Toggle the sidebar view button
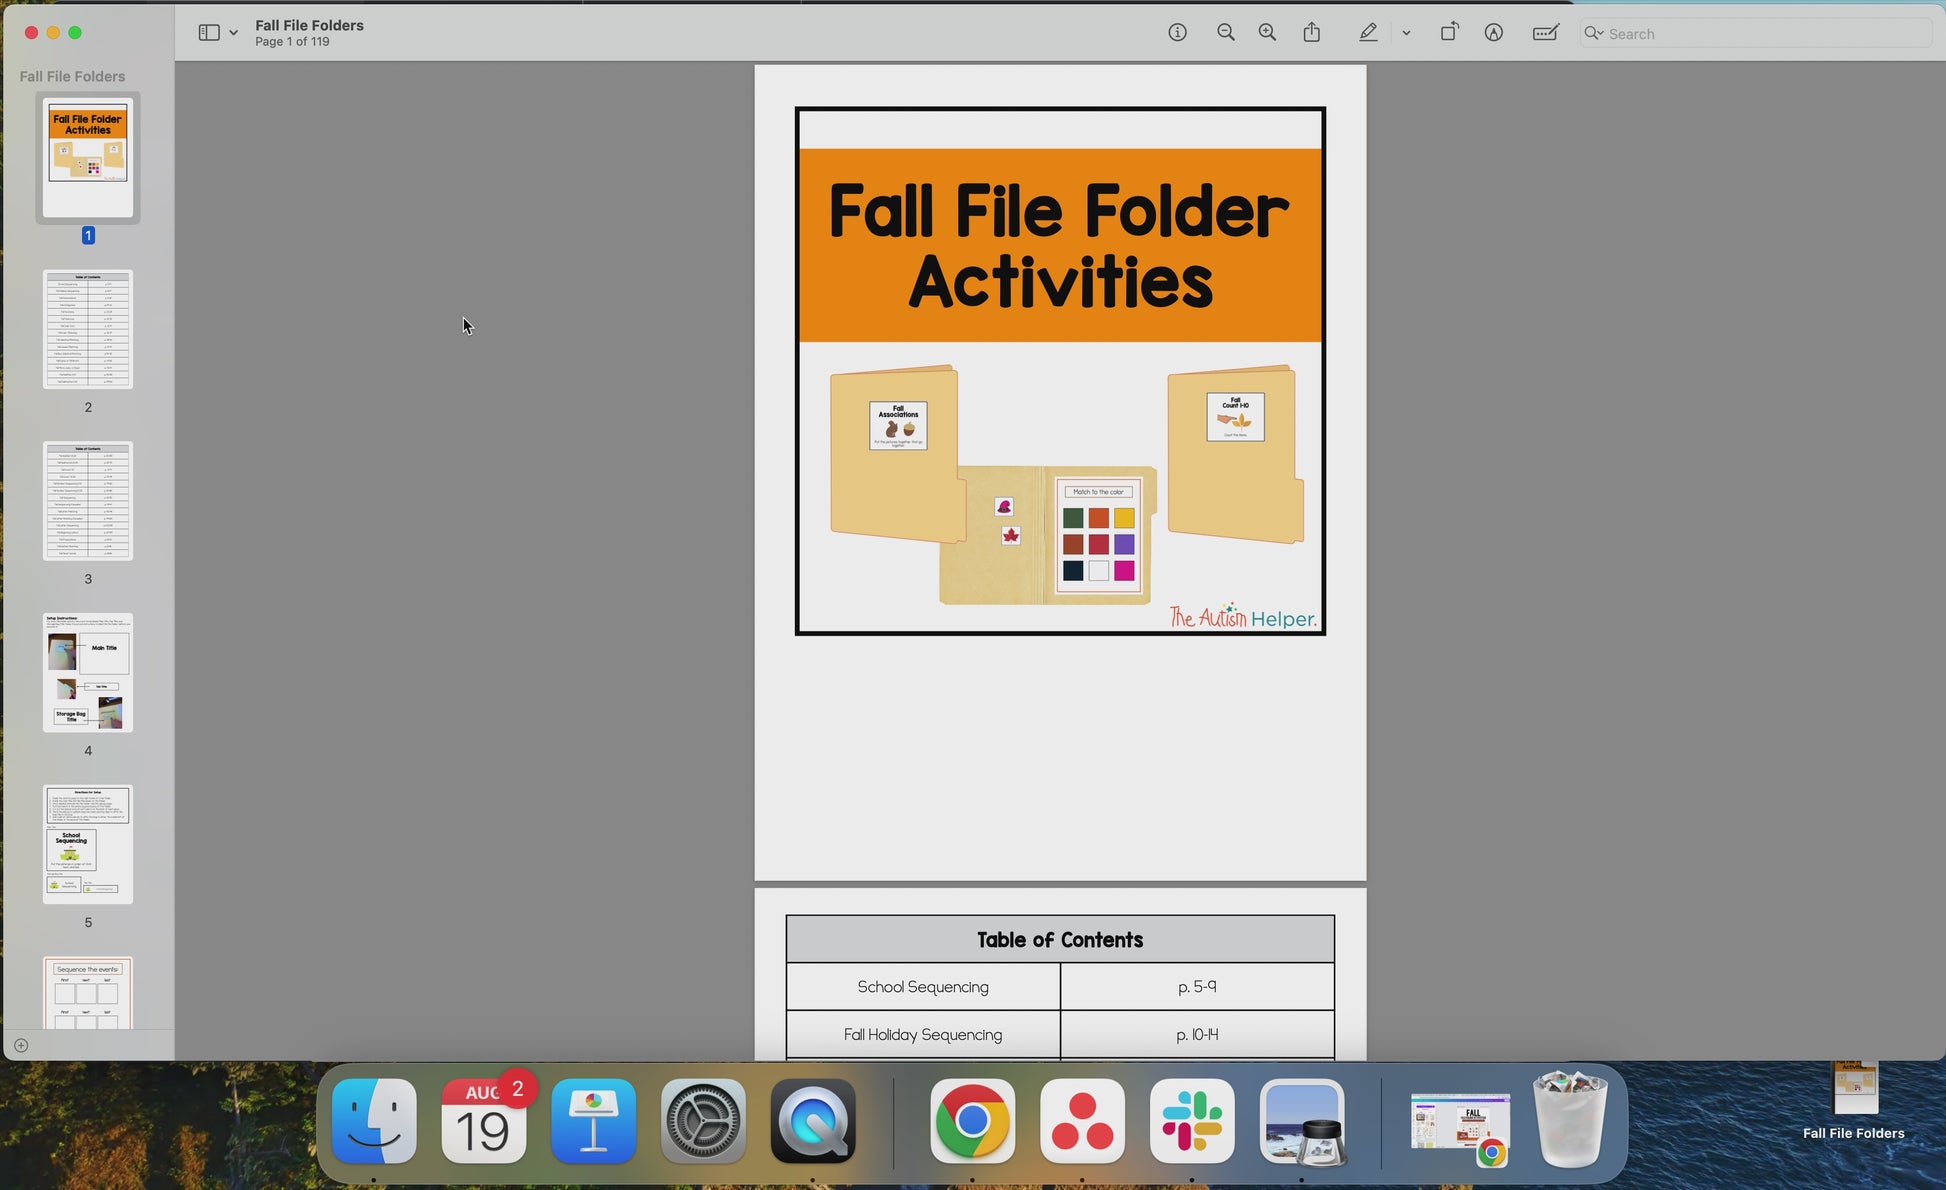1946x1190 pixels. [208, 33]
